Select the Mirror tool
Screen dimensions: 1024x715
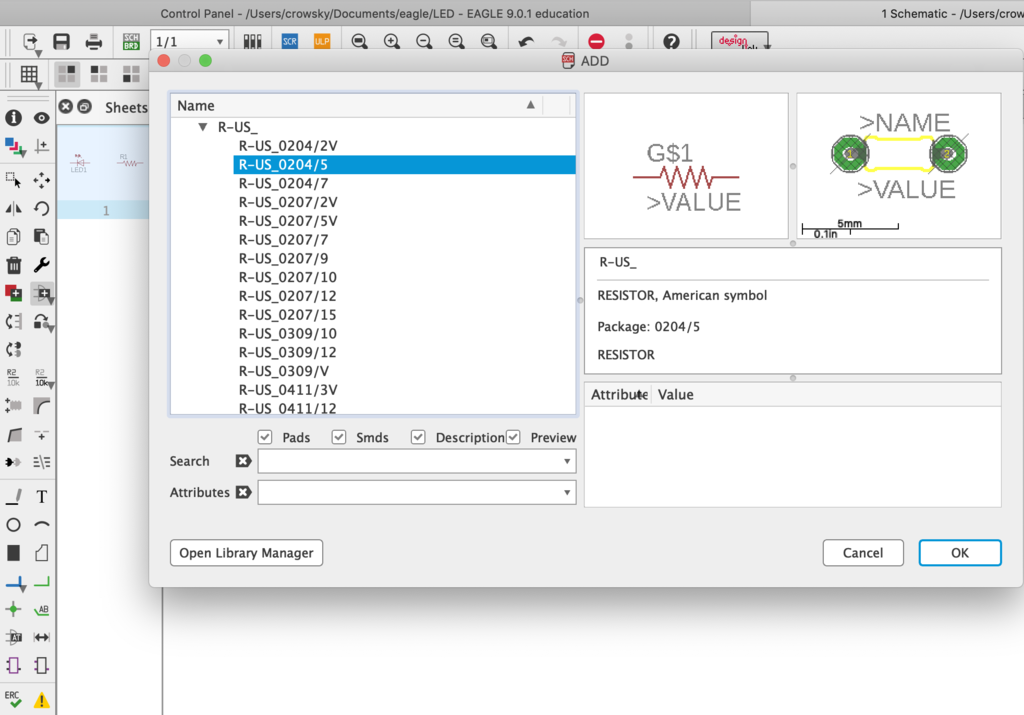(x=13, y=208)
